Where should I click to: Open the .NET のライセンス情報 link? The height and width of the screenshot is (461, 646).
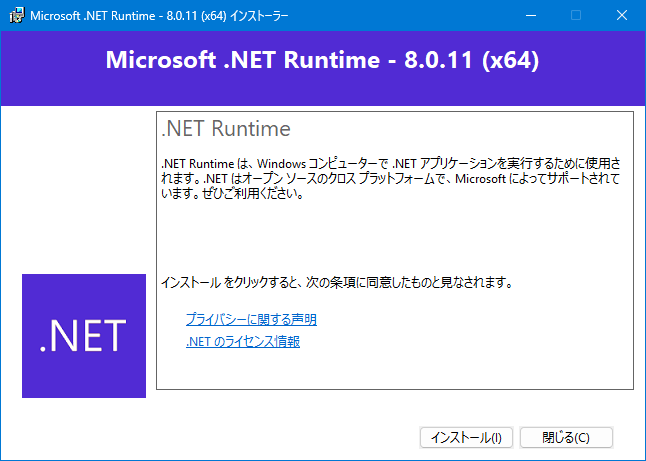pyautogui.click(x=243, y=342)
